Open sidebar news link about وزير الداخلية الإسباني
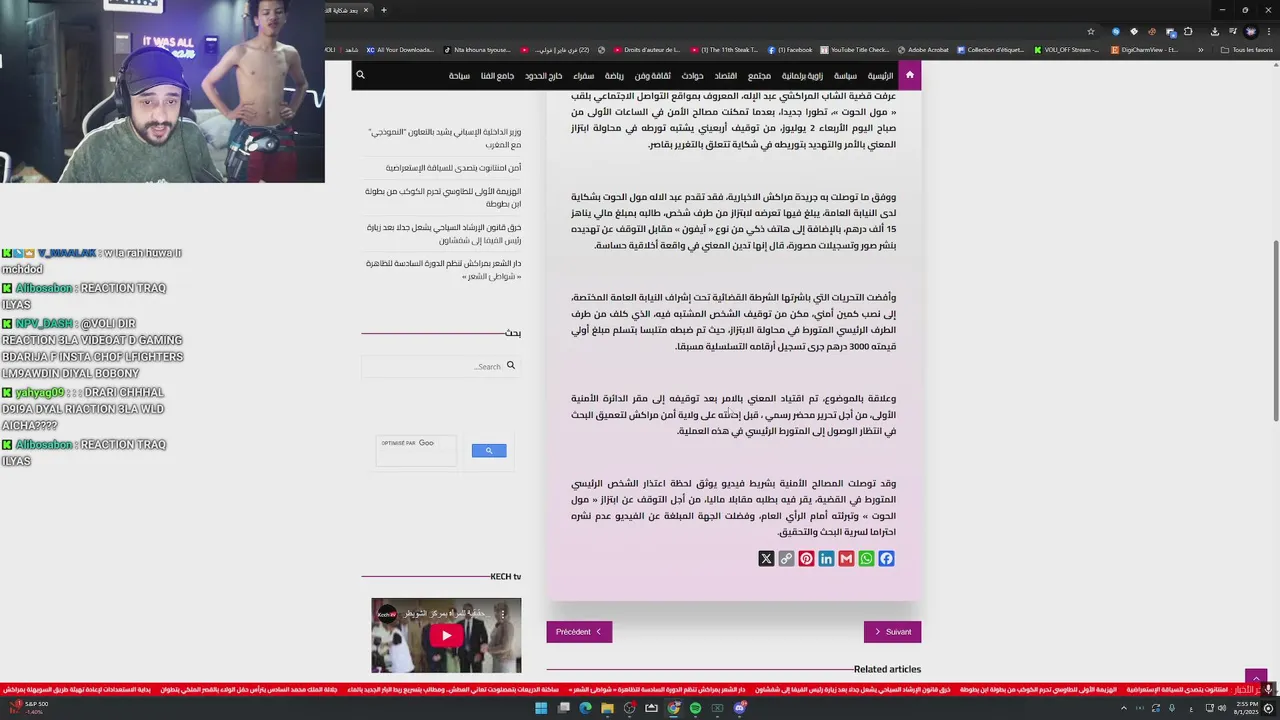Image resolution: width=1280 pixels, height=720 pixels. tap(445, 138)
